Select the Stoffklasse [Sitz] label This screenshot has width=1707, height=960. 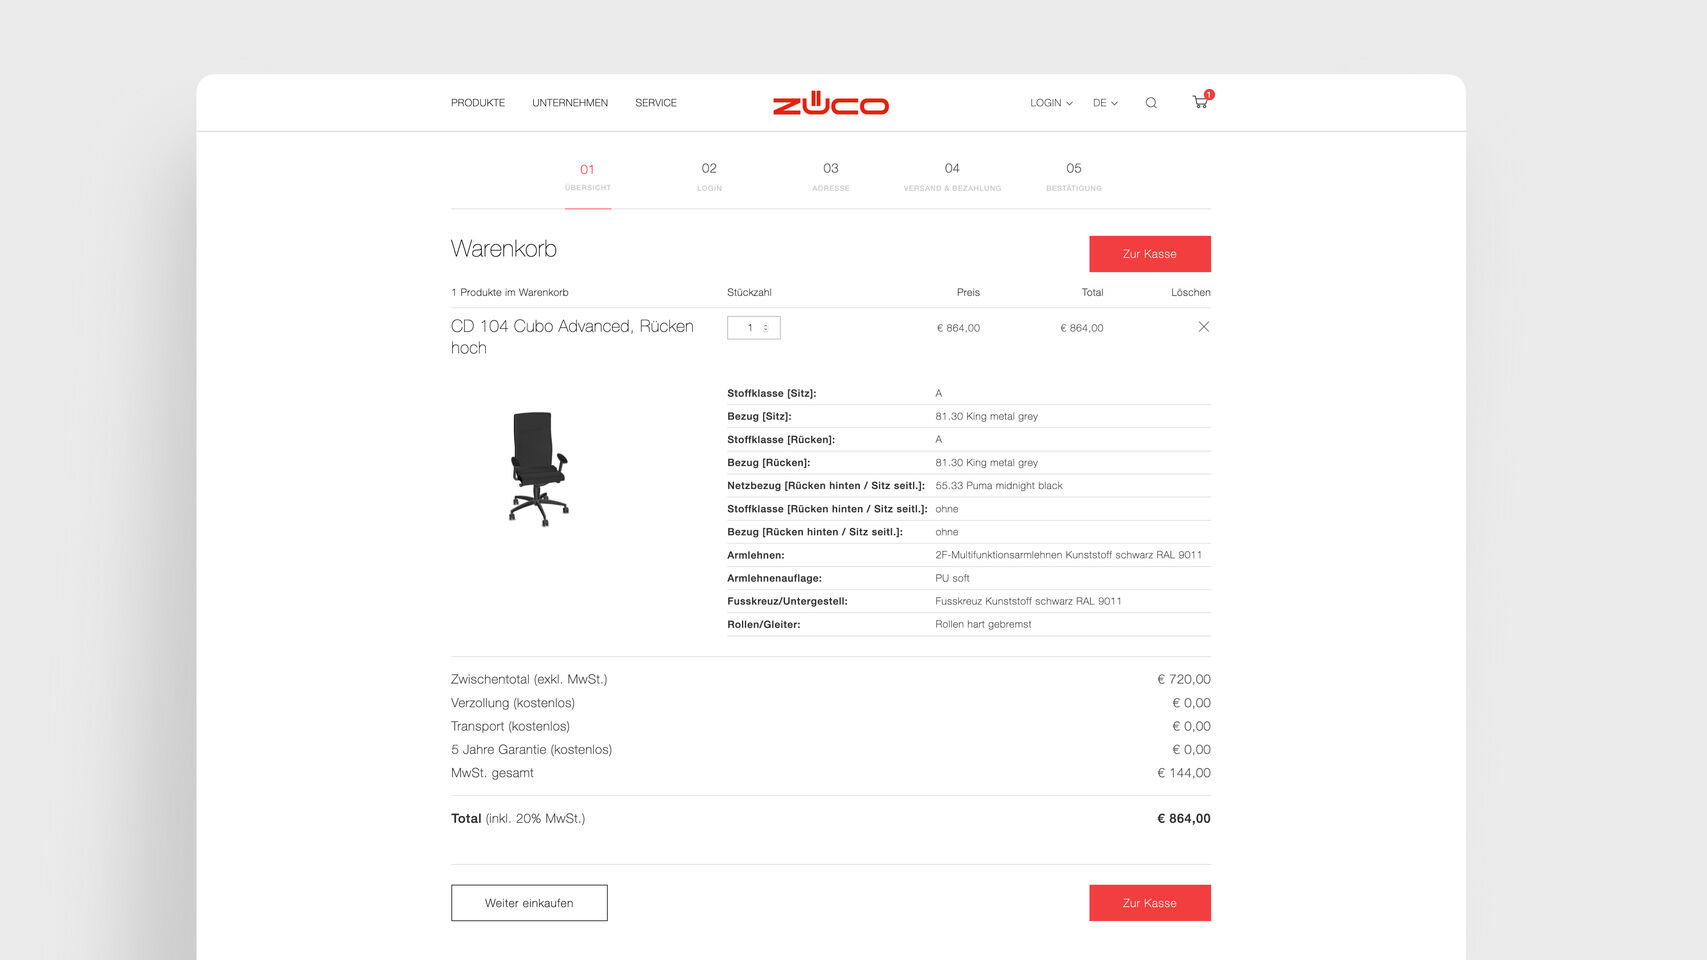(771, 393)
